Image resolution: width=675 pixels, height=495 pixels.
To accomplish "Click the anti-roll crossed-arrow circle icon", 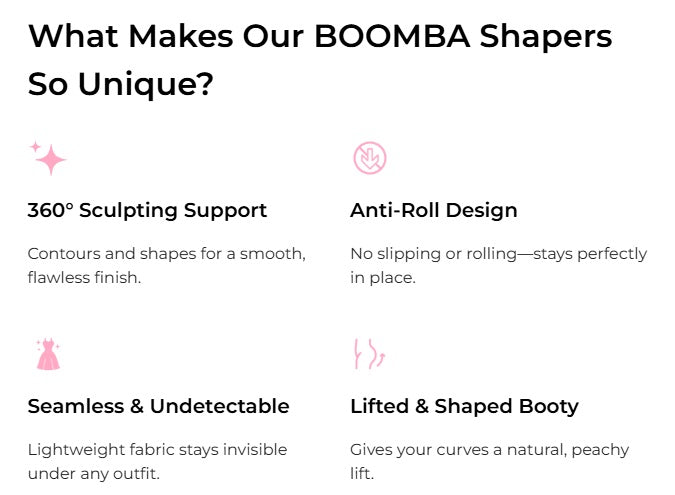I will click(x=369, y=158).
